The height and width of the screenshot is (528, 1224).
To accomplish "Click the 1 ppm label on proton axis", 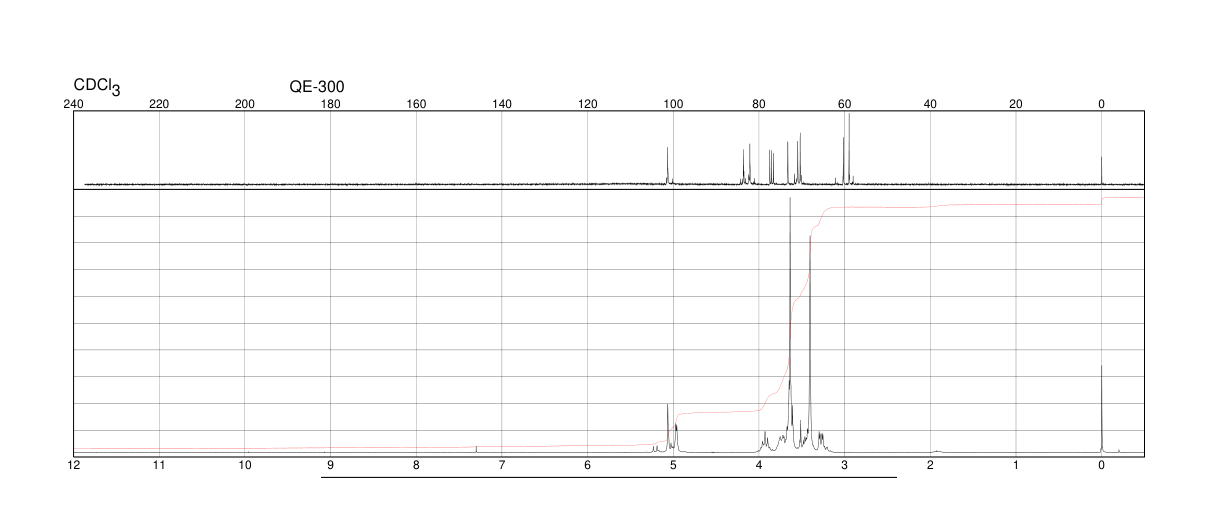I will (x=1016, y=465).
